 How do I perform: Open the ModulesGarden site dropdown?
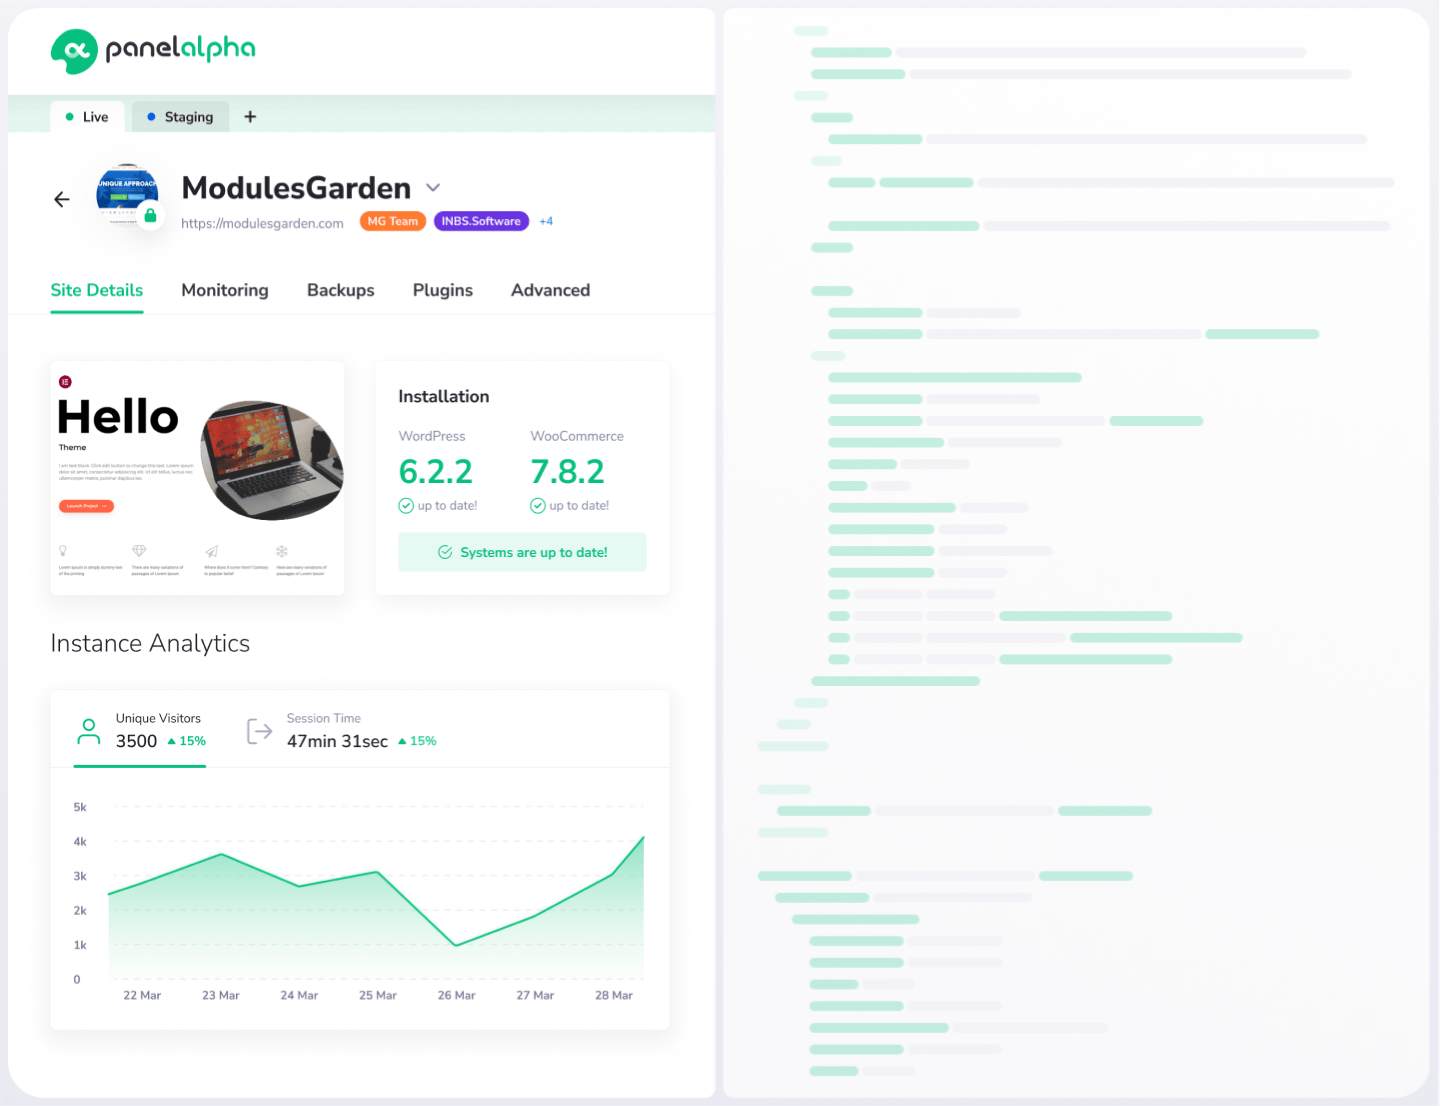click(433, 187)
